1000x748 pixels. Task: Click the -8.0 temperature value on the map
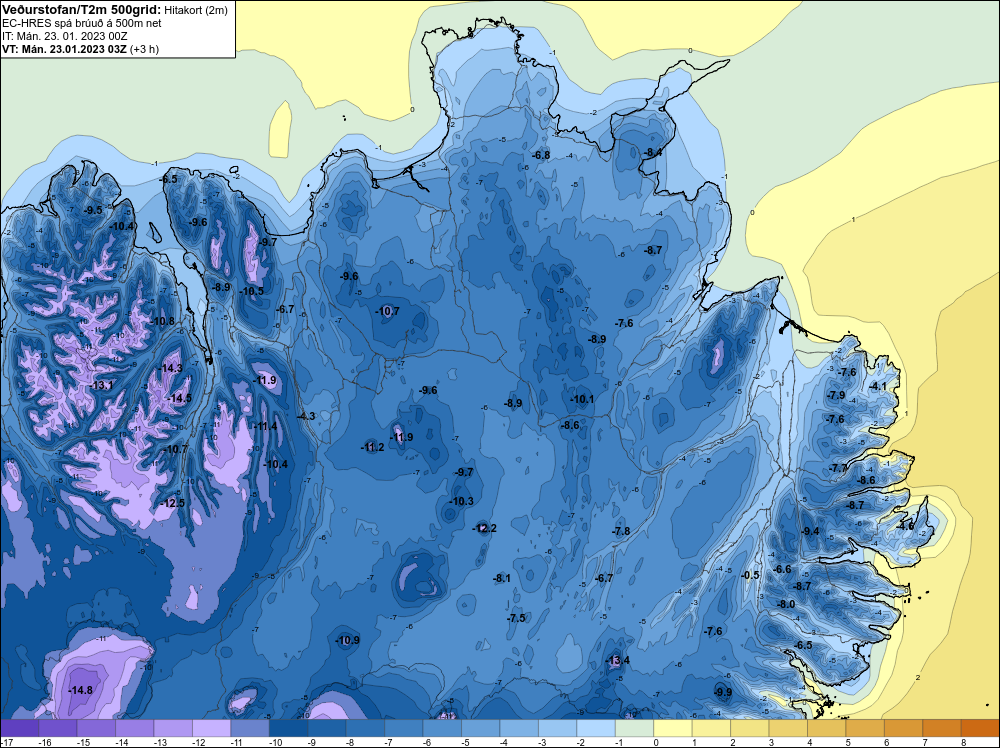(x=786, y=604)
